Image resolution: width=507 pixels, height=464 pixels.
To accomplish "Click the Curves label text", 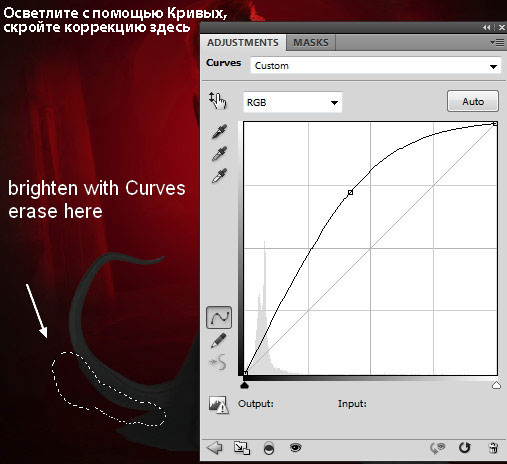I will pos(223,63).
